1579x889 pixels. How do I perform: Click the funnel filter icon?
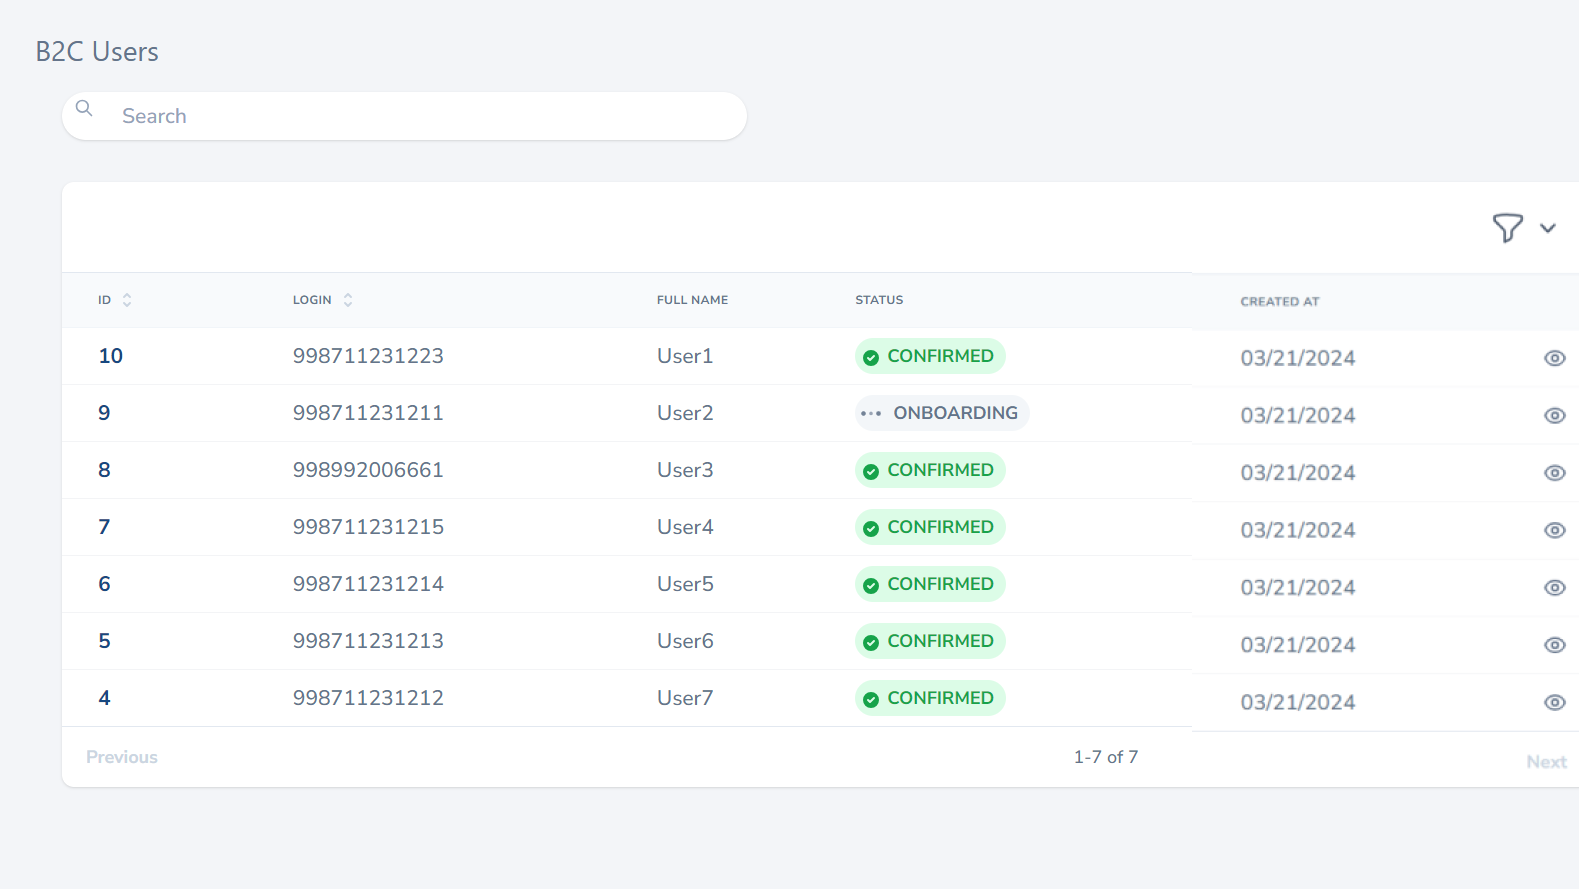[1507, 228]
